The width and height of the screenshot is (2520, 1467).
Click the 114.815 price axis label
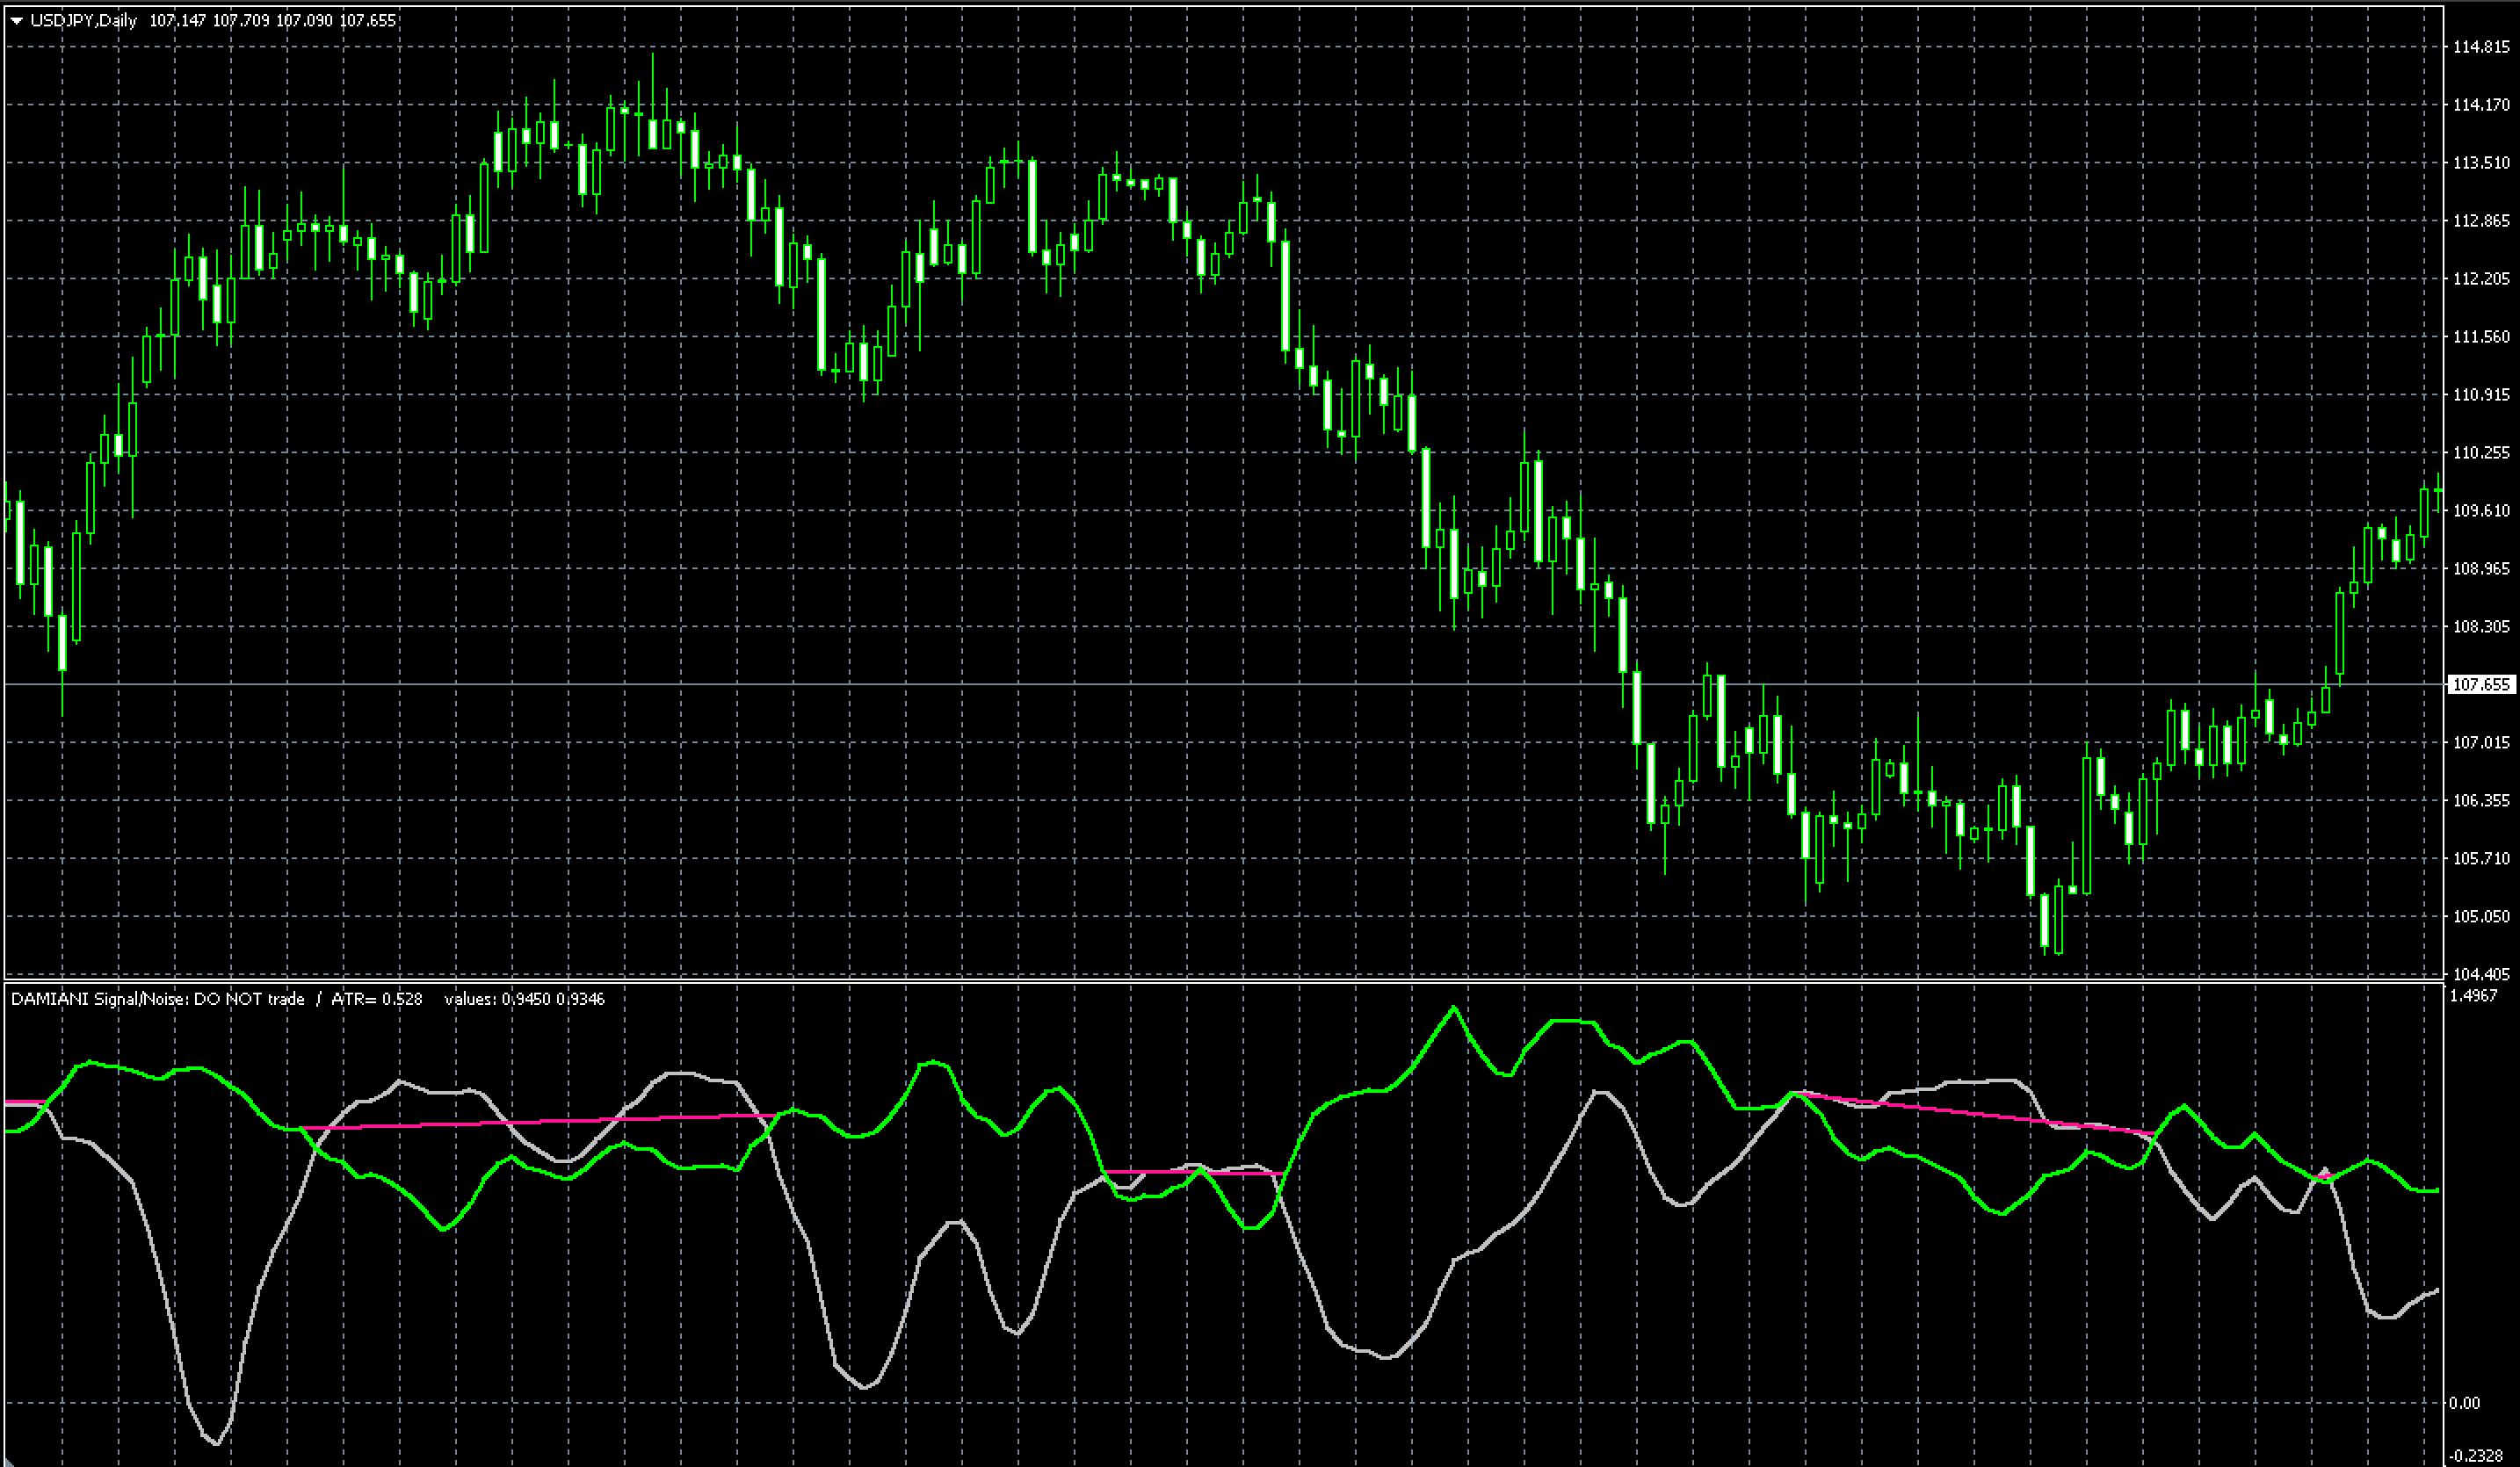[x=2481, y=47]
